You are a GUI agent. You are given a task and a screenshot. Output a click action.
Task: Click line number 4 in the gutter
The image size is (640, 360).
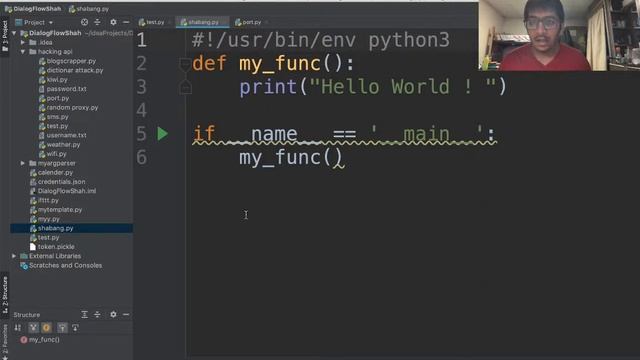pos(142,110)
